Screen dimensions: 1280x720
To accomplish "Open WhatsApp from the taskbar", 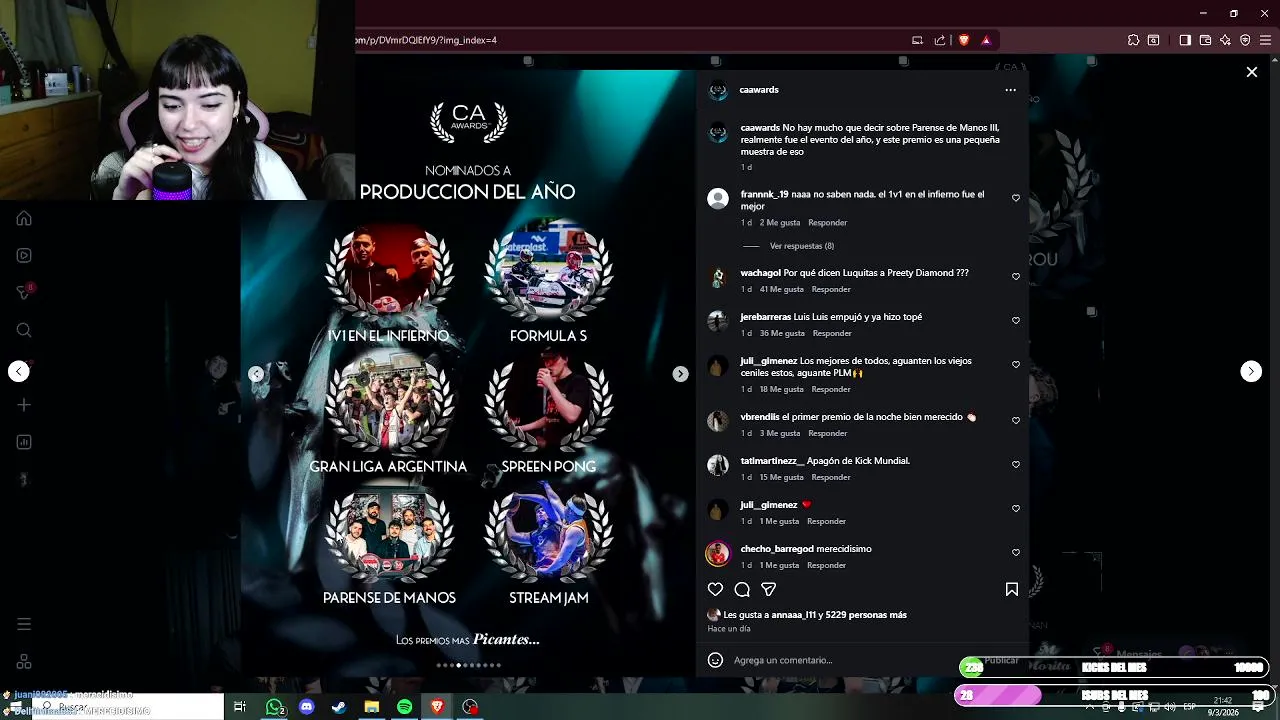I will point(274,707).
